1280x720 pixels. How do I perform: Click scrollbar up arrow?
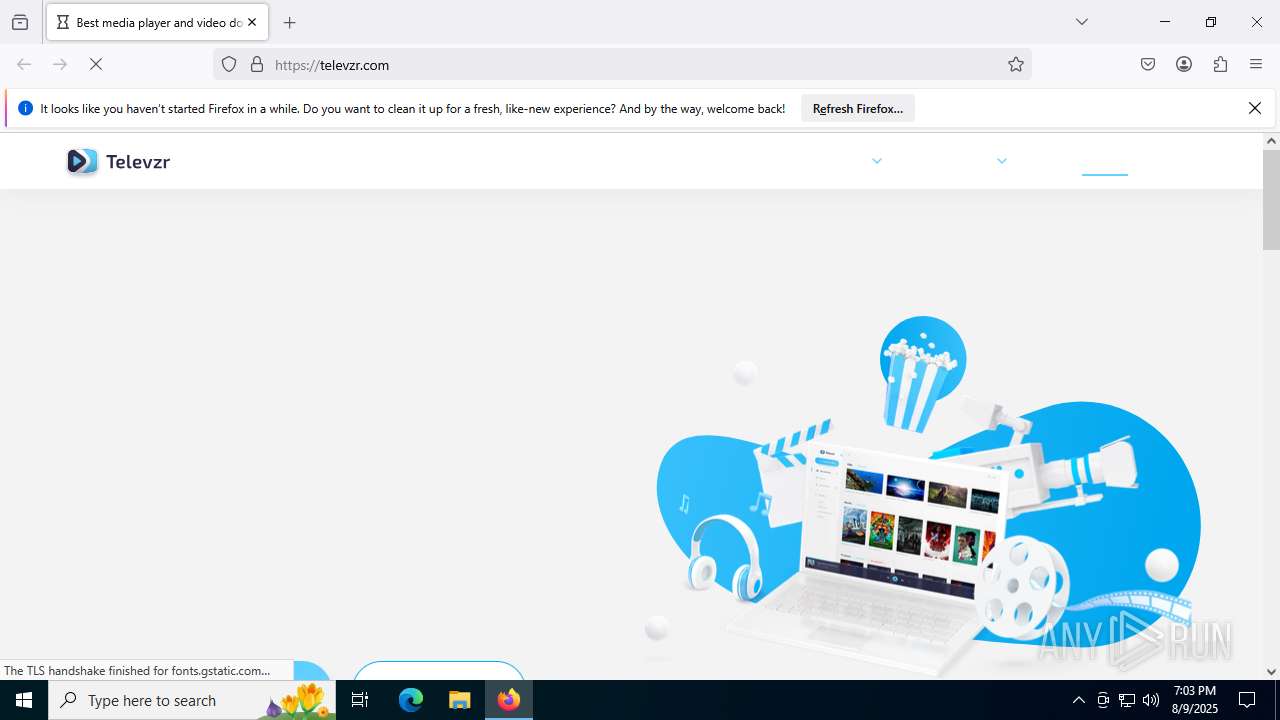pos(1271,141)
